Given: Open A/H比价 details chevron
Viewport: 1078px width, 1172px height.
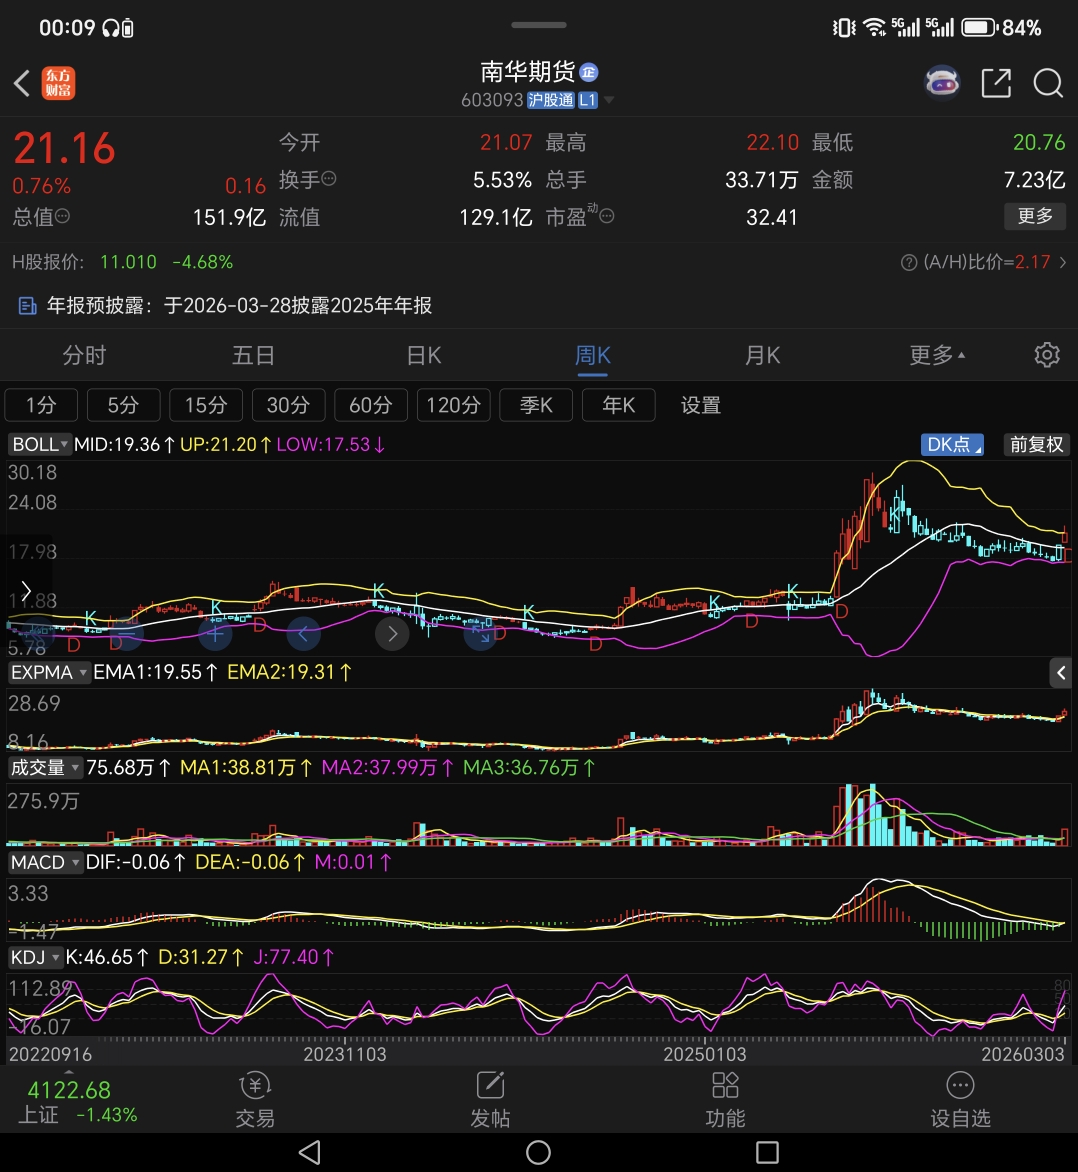Looking at the screenshot, I should 1063,262.
